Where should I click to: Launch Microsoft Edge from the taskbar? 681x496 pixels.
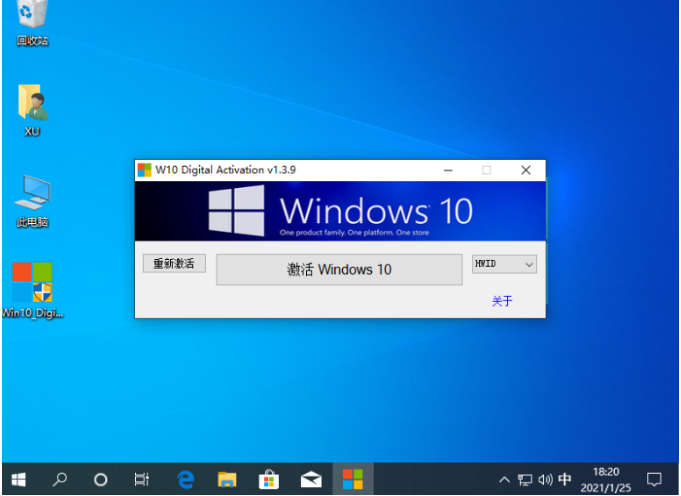coord(185,479)
